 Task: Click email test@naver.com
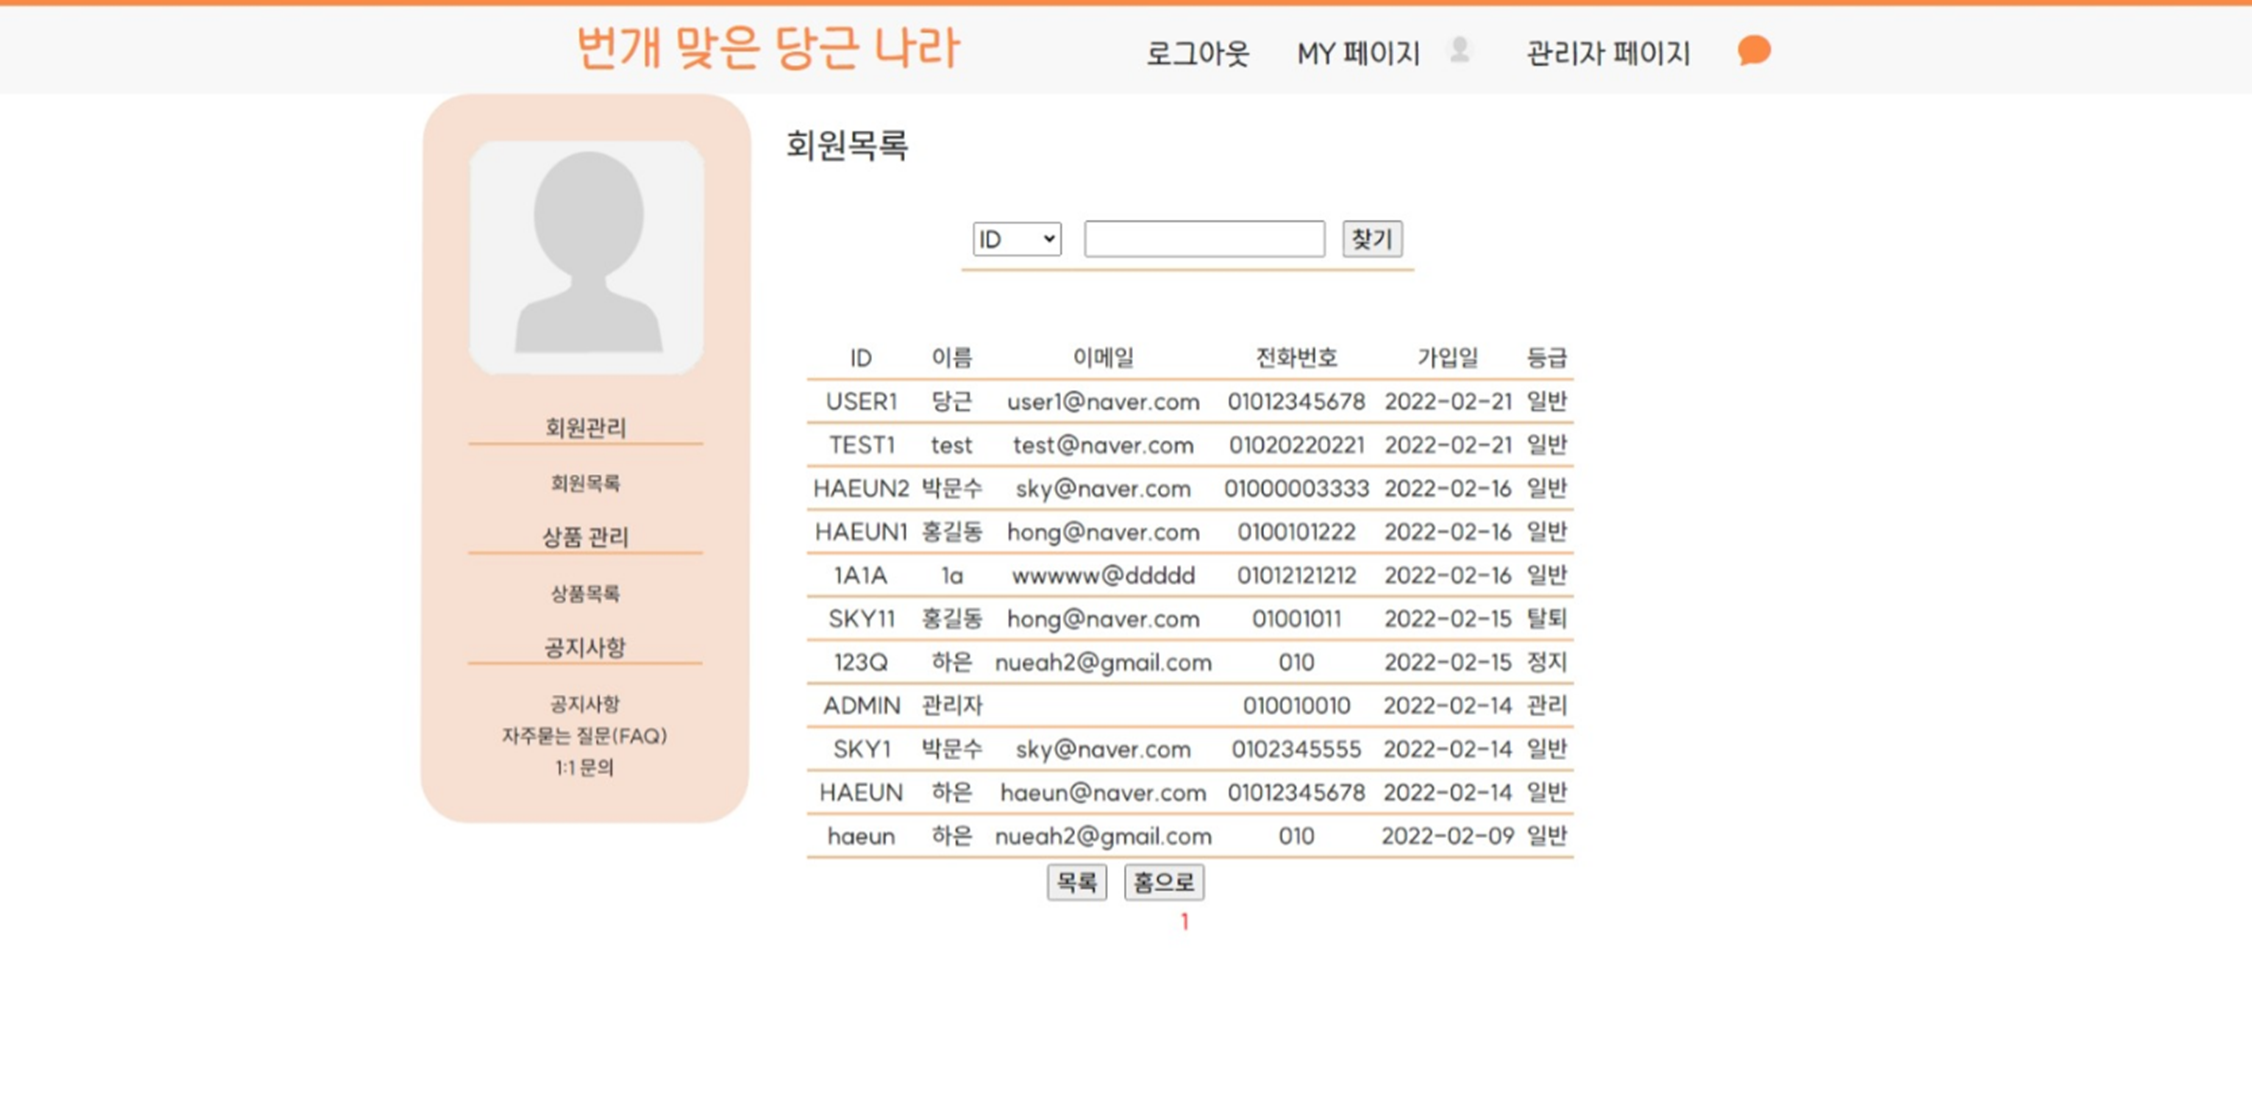[1103, 445]
